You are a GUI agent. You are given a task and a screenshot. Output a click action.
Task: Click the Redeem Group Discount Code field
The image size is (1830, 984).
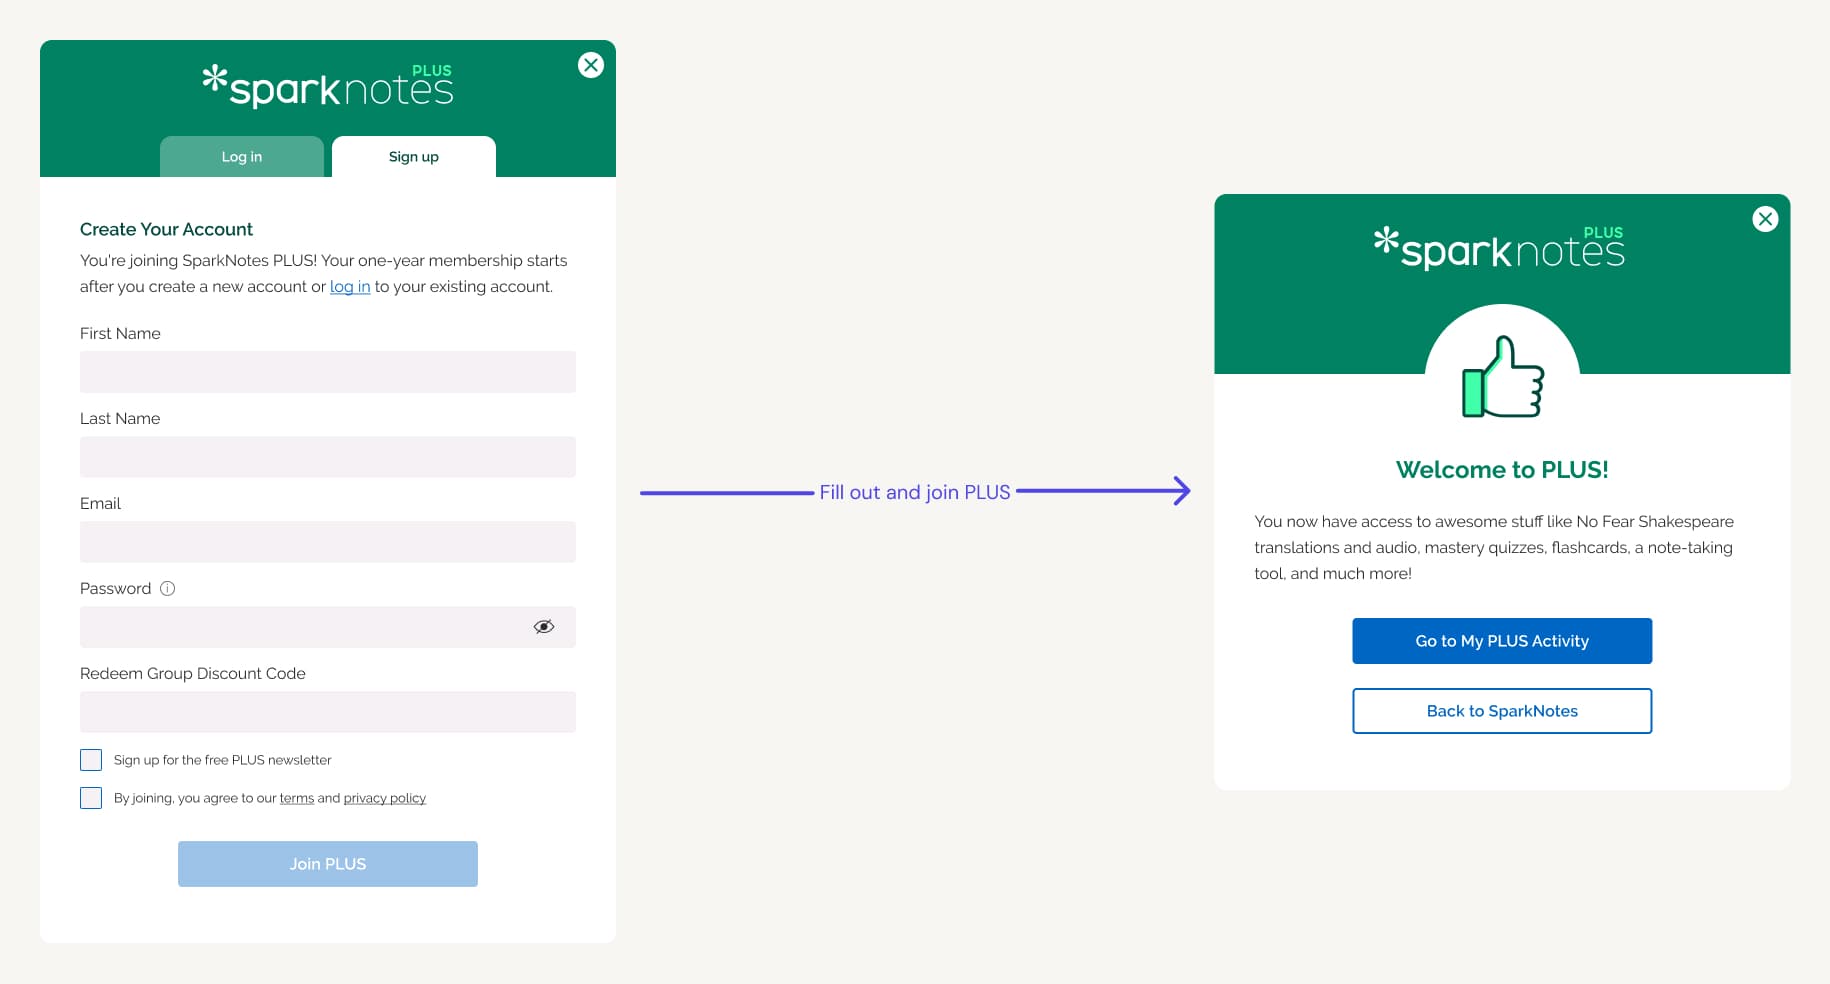click(327, 711)
